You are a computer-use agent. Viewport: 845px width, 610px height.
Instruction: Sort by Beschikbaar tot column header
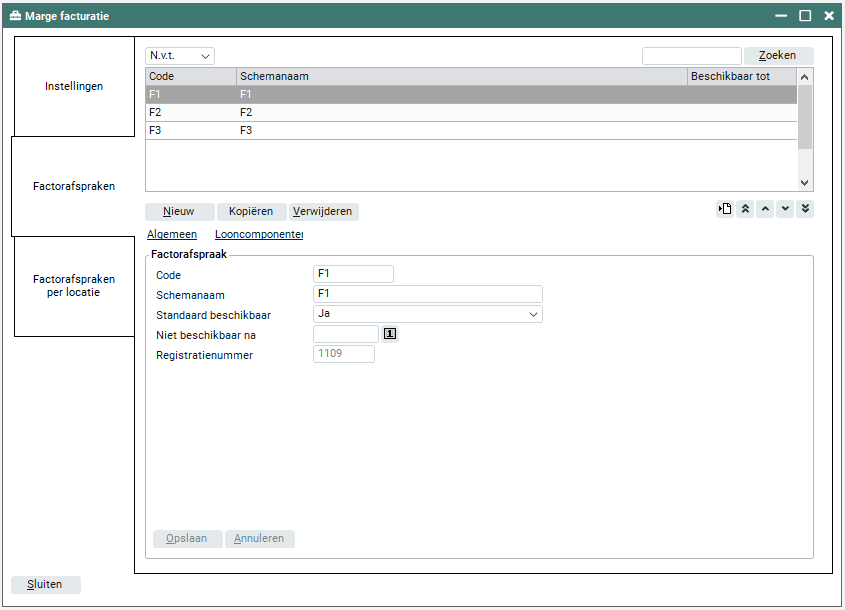click(x=742, y=77)
